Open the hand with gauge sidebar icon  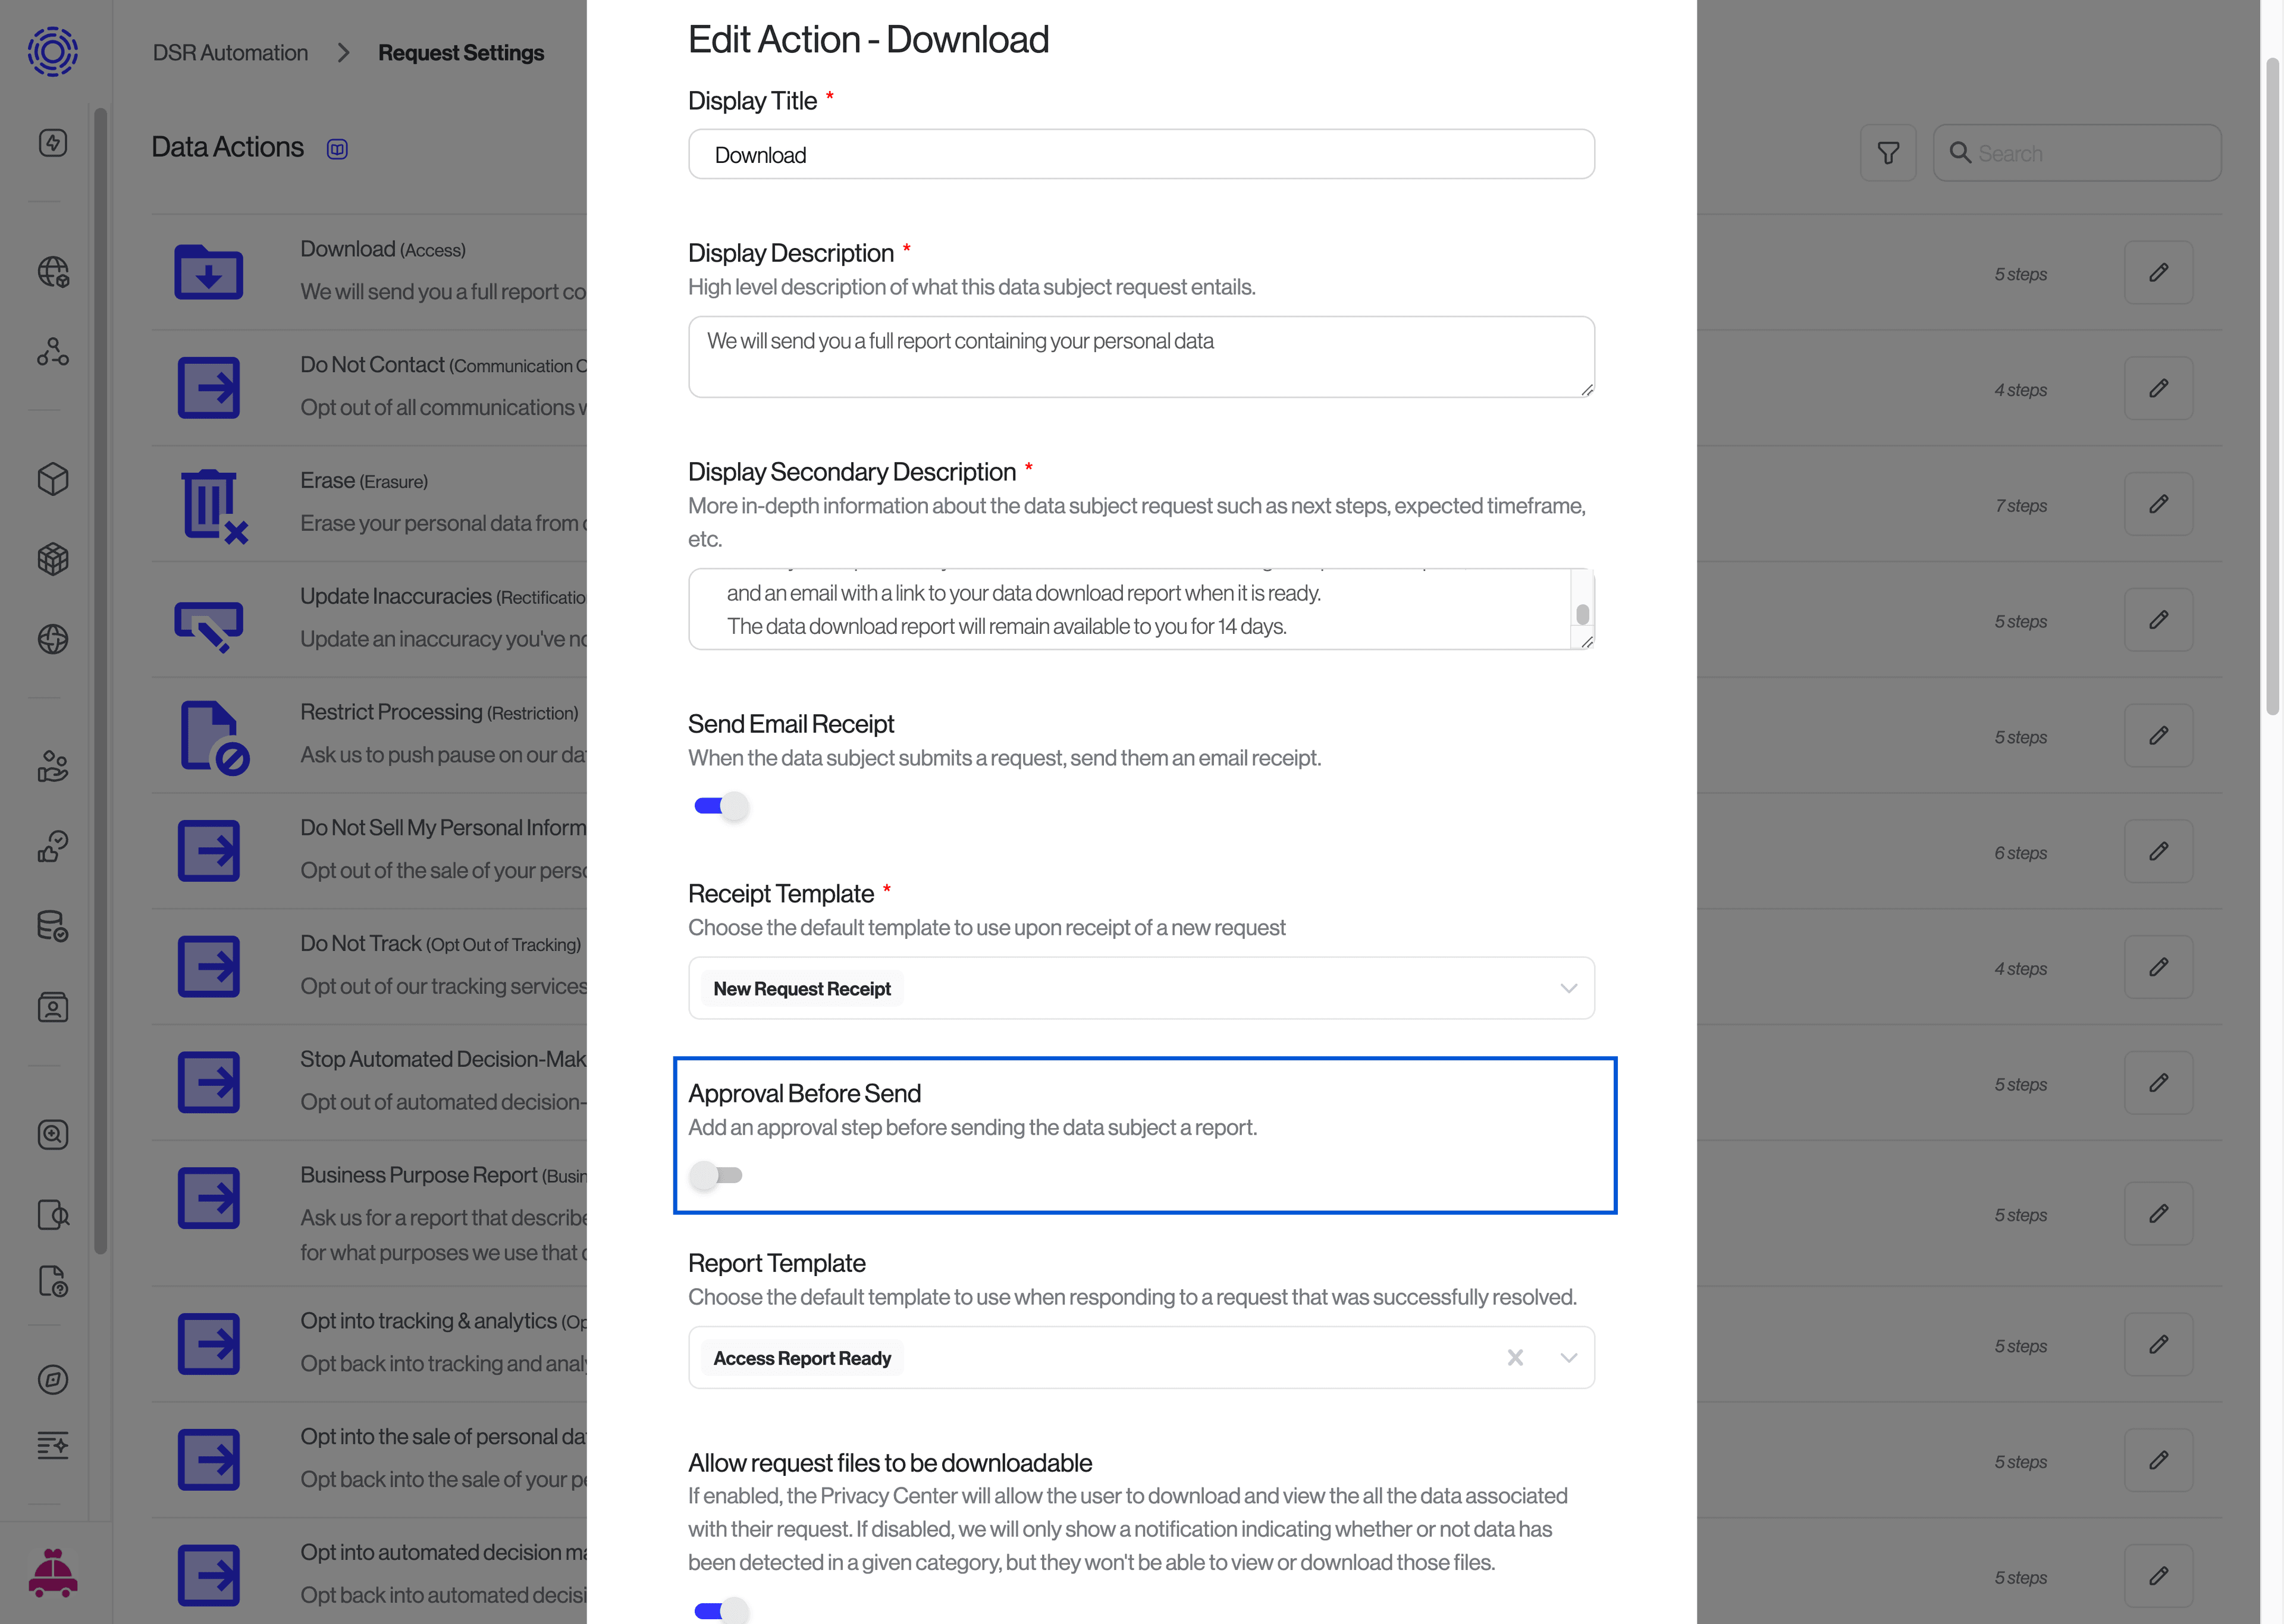pyautogui.click(x=53, y=847)
